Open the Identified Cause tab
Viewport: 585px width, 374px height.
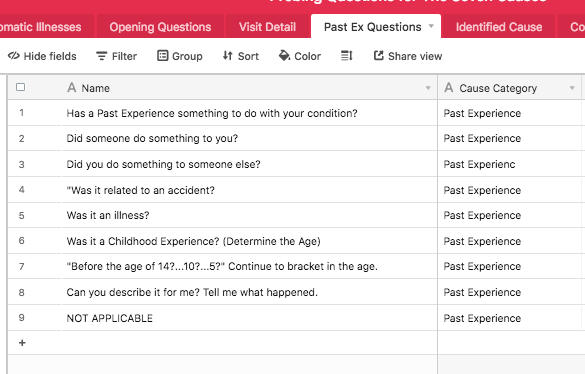(x=499, y=27)
